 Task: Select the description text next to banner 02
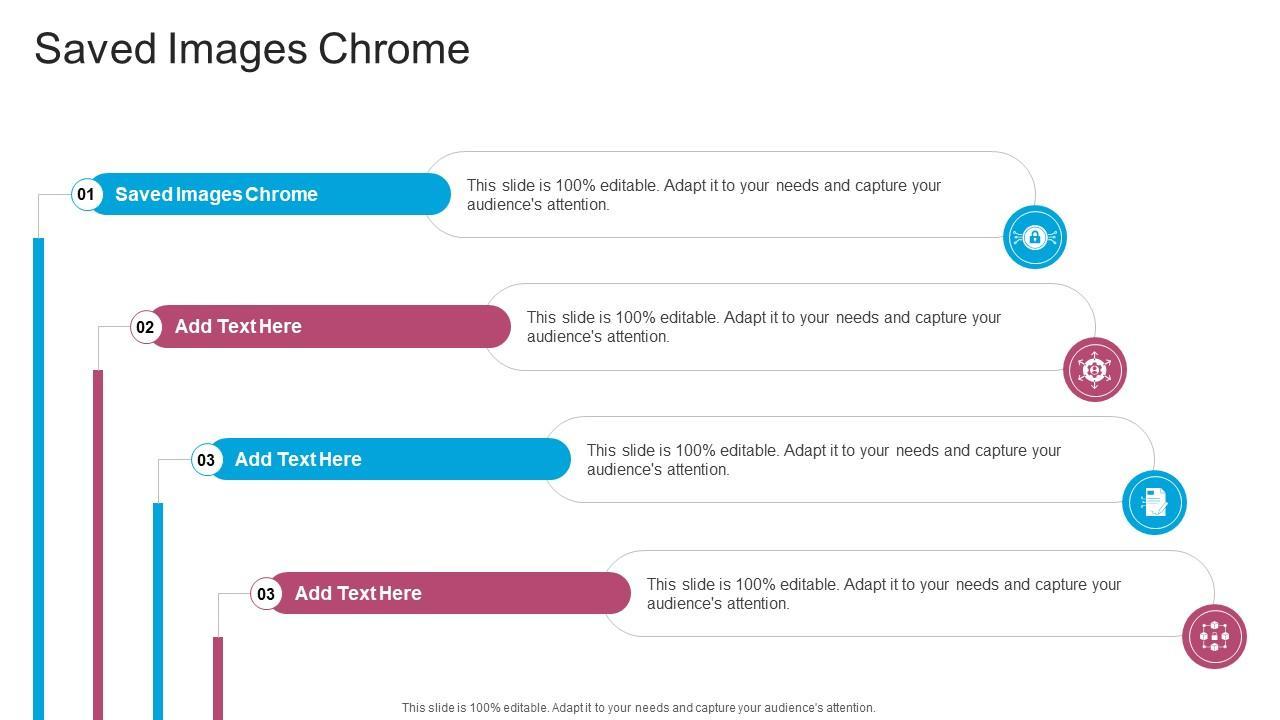(x=764, y=327)
